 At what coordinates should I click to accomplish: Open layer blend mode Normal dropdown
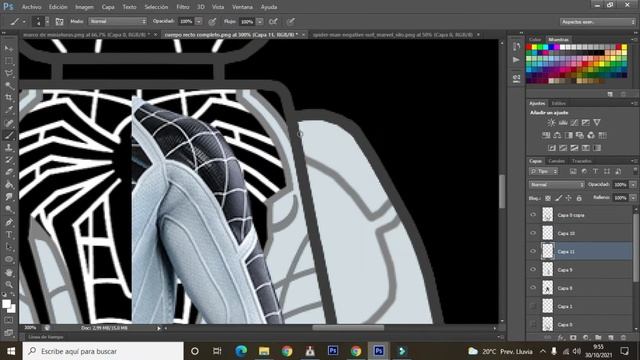tap(556, 184)
